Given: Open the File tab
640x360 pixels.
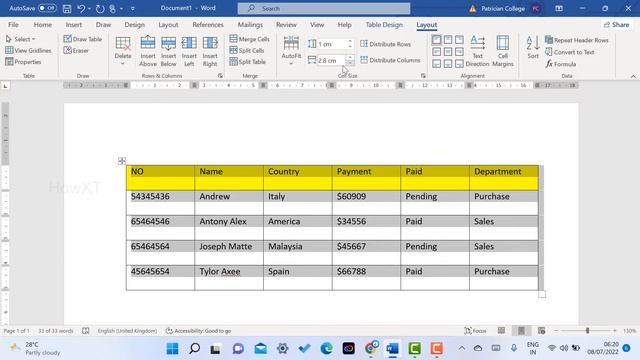Looking at the screenshot, I should click(x=13, y=25).
